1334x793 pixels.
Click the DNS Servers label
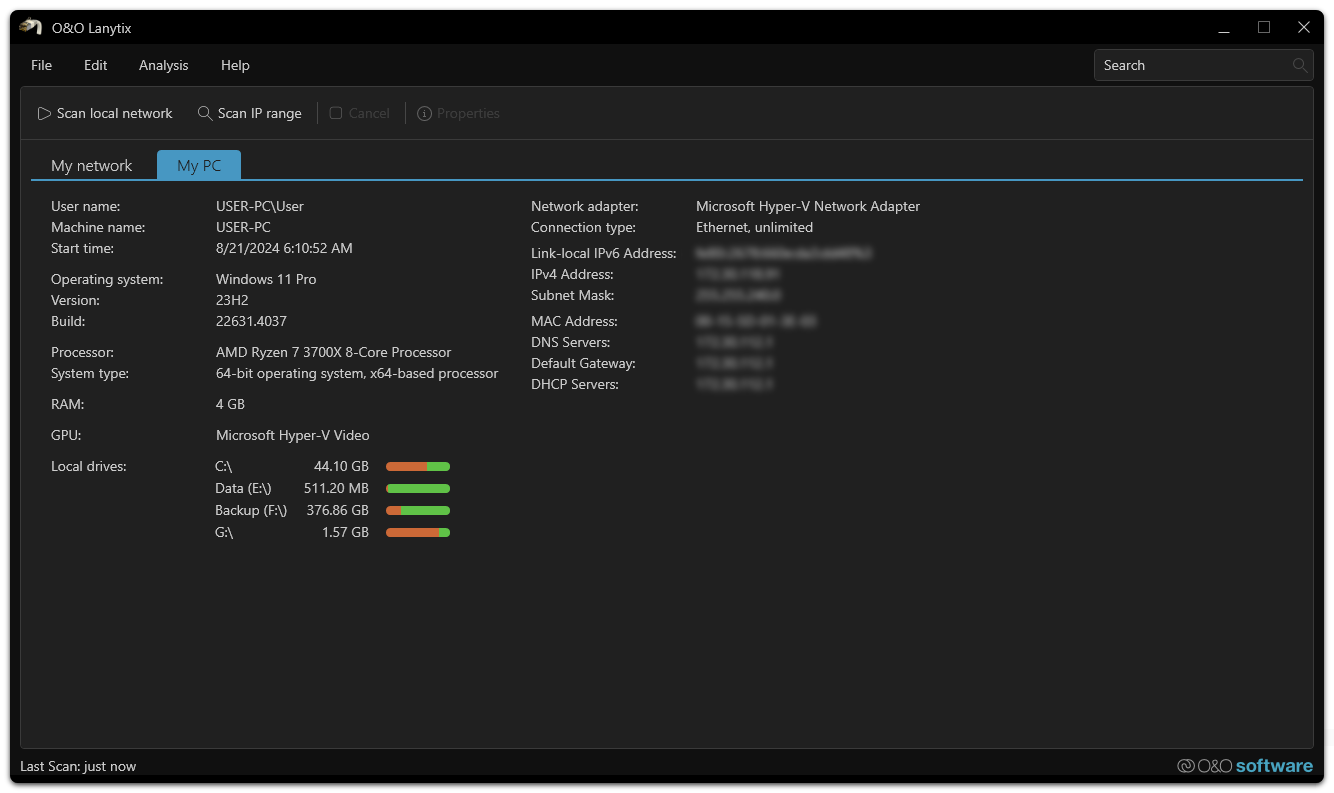click(570, 342)
